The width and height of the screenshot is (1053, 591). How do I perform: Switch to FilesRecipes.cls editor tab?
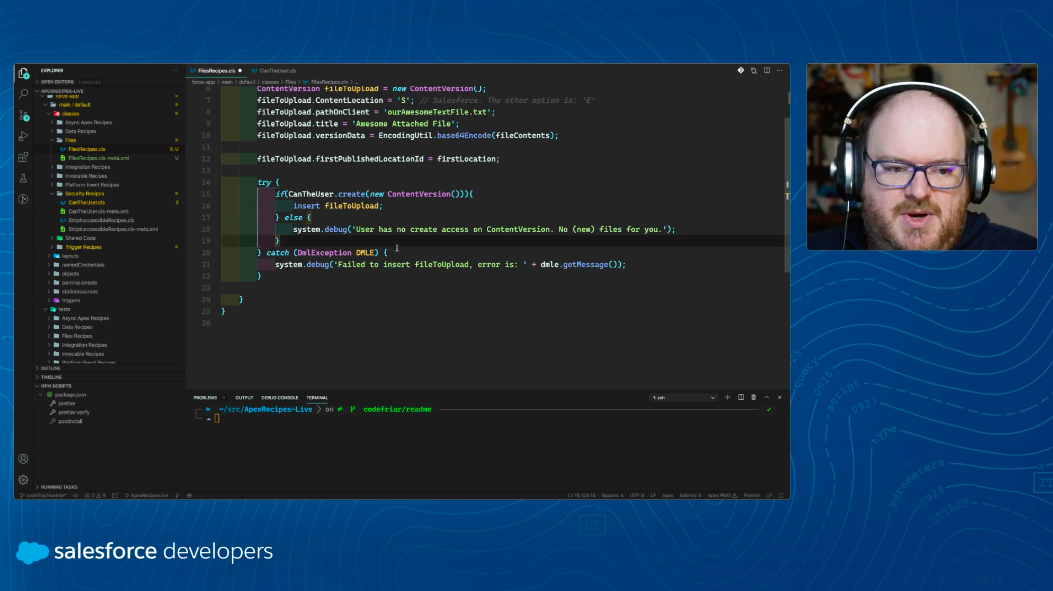tap(216, 71)
